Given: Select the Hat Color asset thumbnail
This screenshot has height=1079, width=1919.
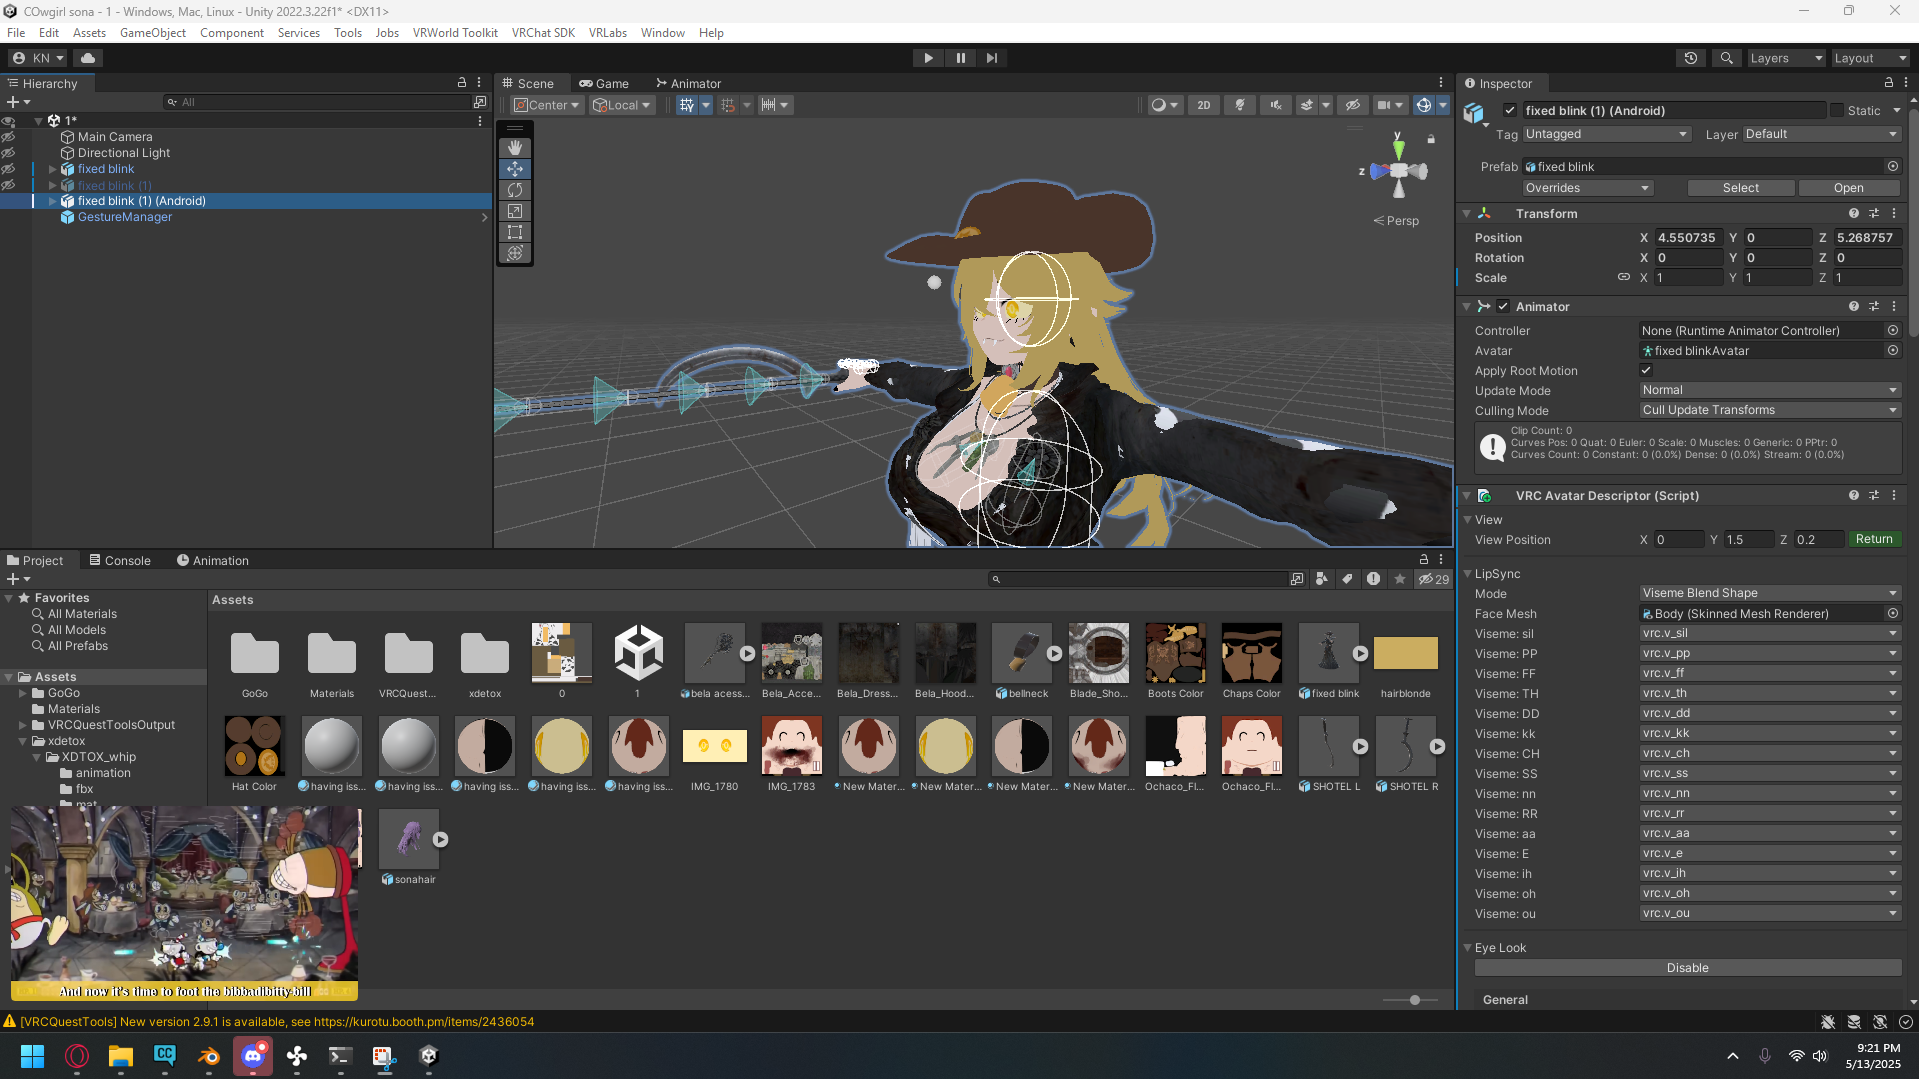Looking at the screenshot, I should pos(254,746).
